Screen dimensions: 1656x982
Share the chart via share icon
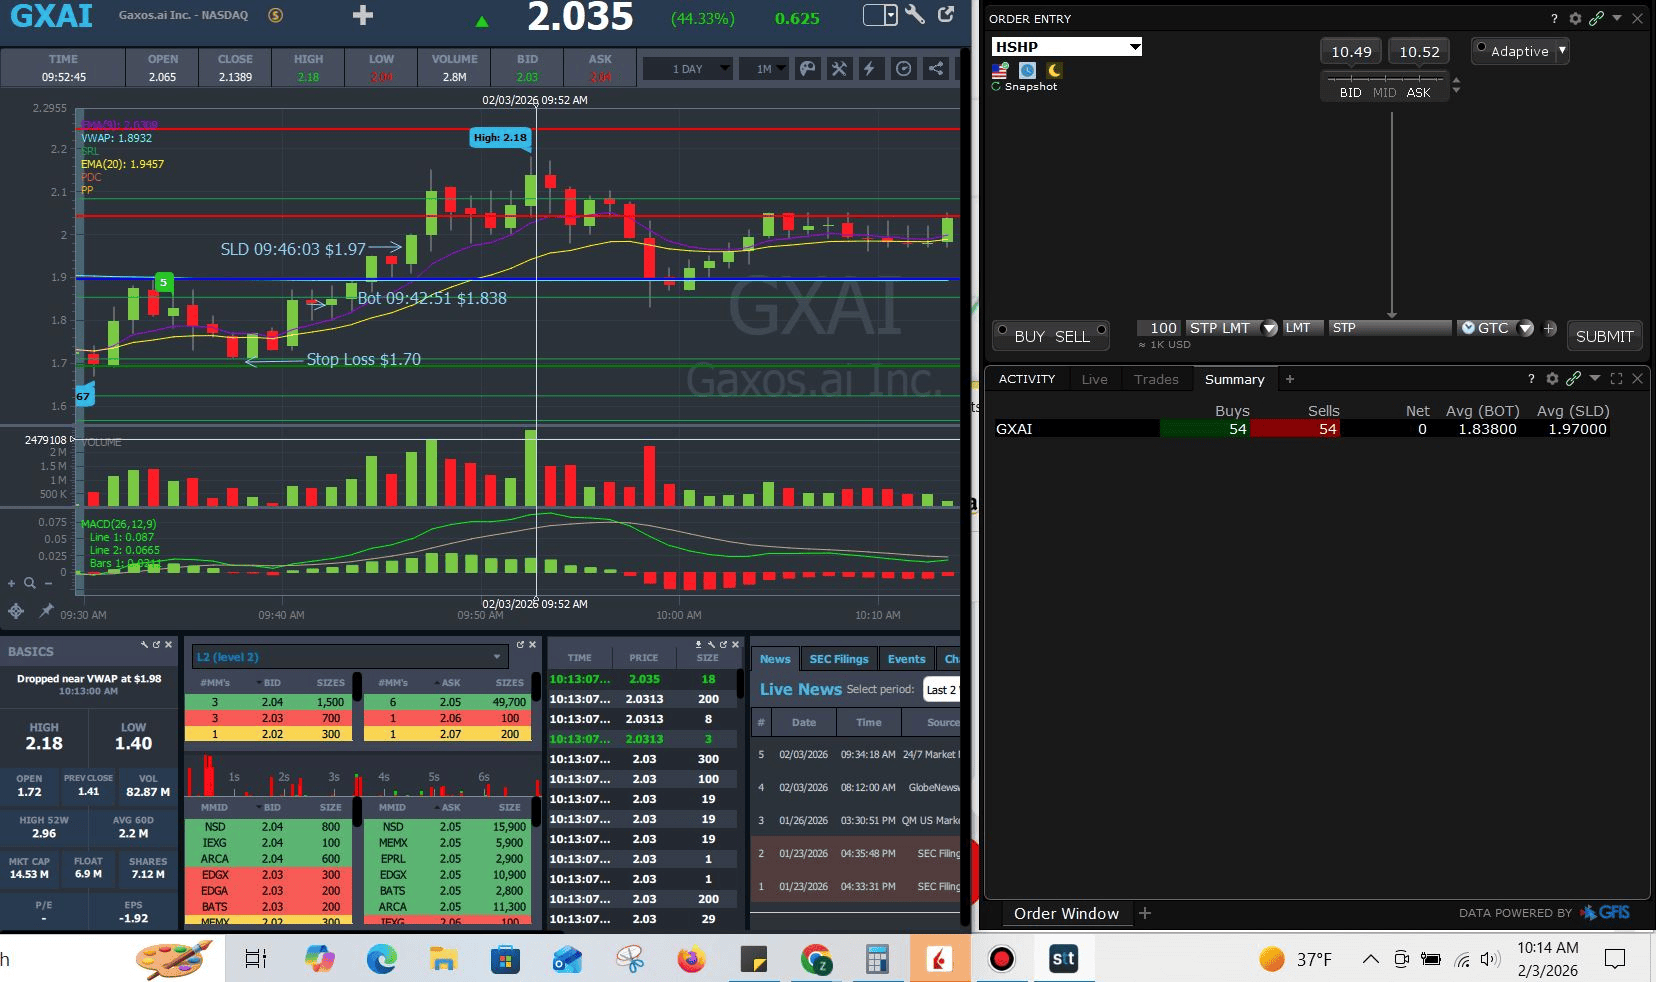point(936,69)
